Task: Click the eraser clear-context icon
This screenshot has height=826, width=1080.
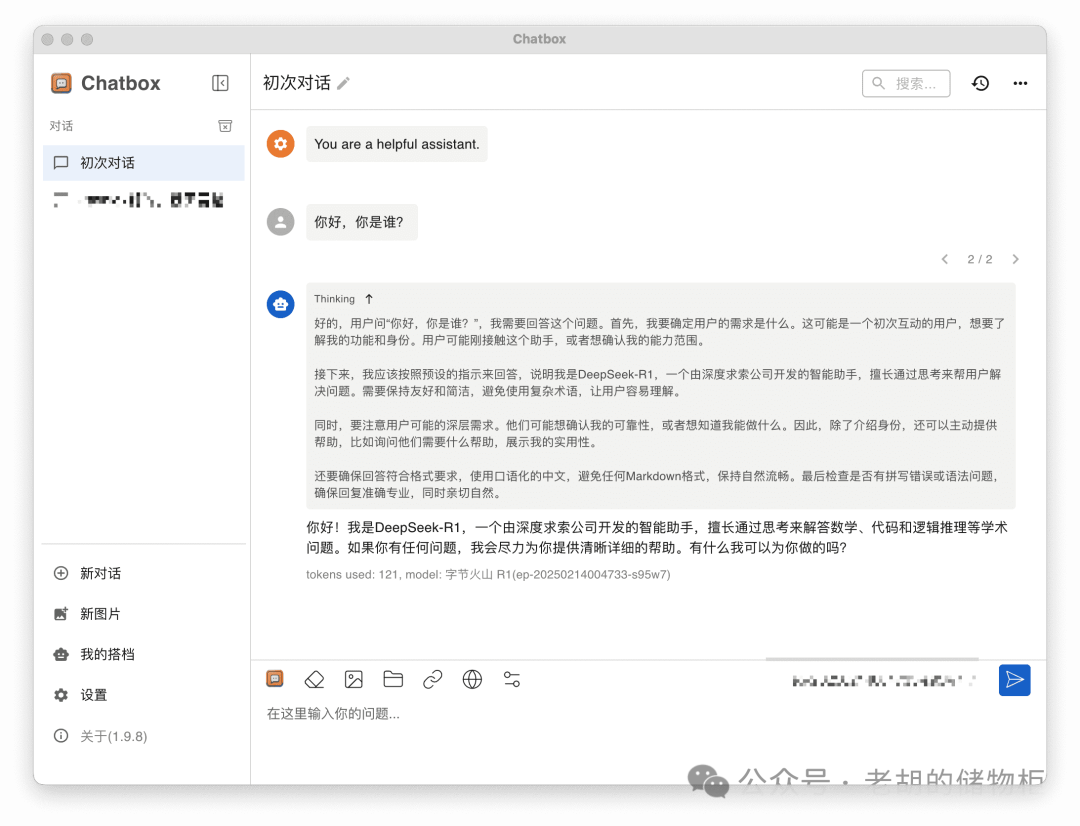Action: [314, 679]
